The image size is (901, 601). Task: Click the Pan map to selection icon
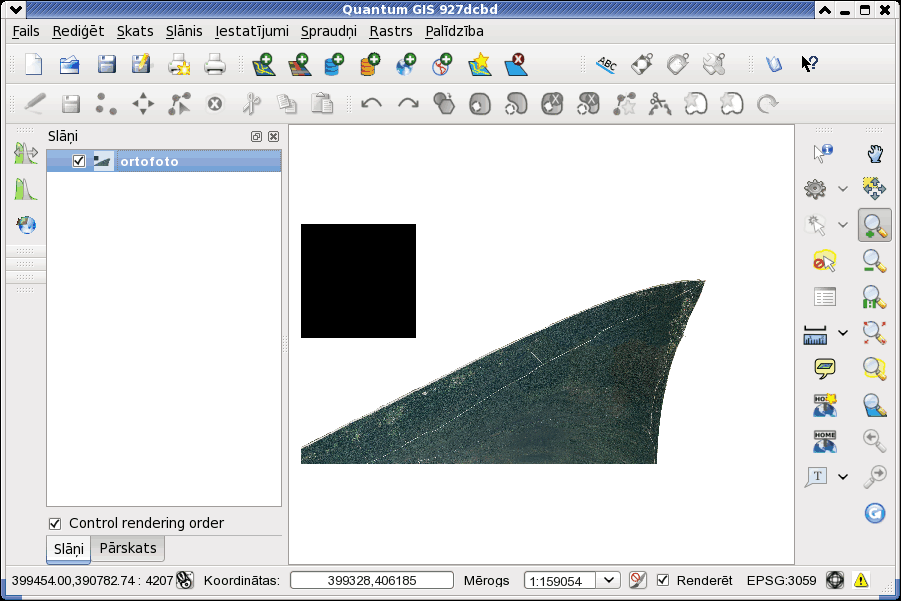(875, 189)
